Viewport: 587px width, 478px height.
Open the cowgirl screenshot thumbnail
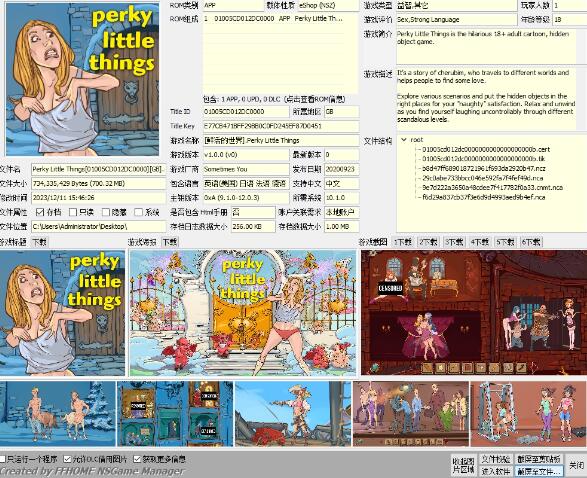tap(293, 414)
